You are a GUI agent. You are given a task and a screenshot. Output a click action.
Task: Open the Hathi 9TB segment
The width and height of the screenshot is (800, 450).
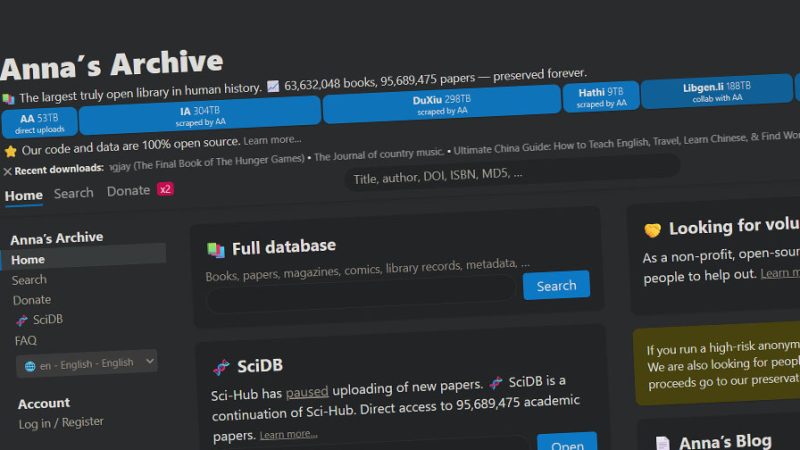(601, 97)
